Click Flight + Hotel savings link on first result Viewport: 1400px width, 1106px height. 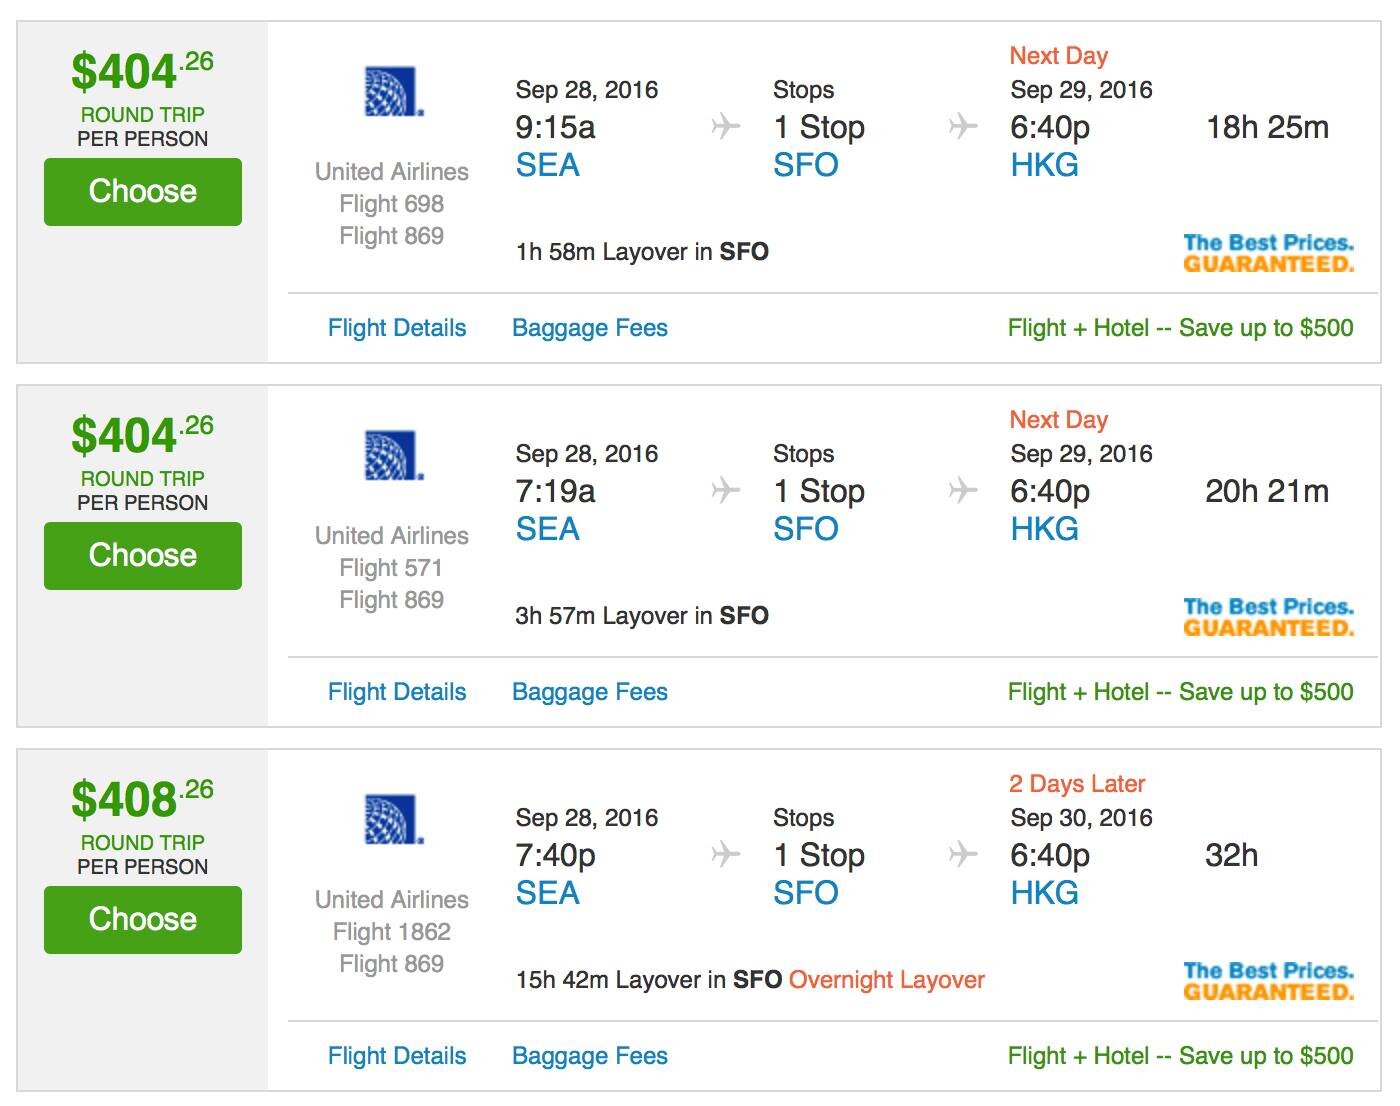click(x=1180, y=327)
